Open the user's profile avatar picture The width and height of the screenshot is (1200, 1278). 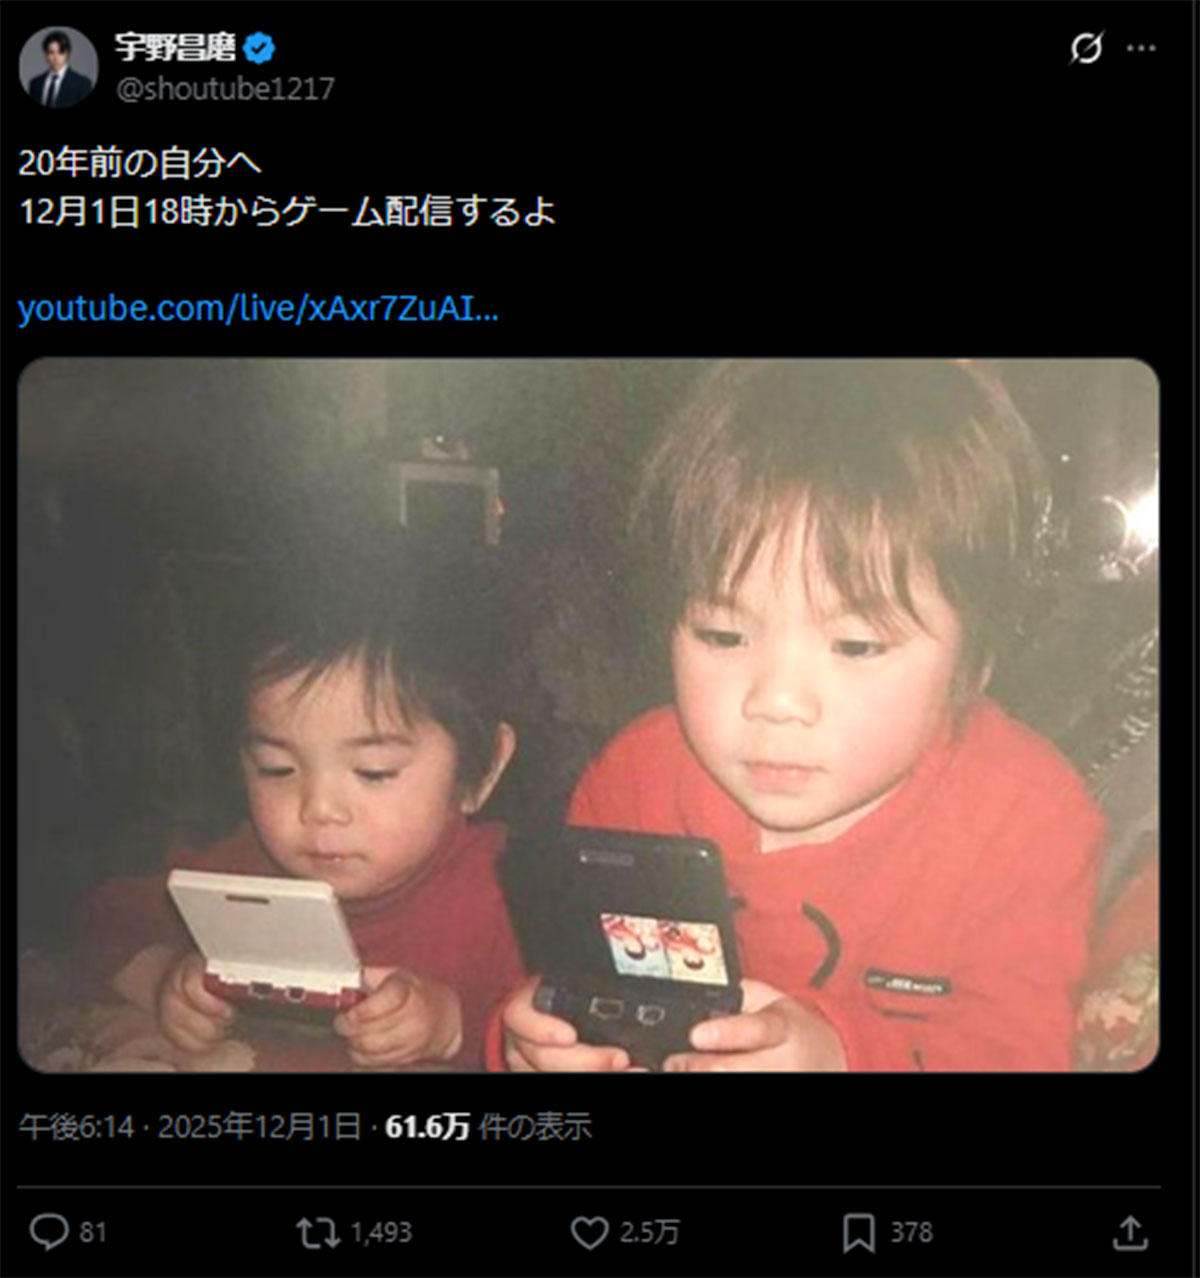(x=58, y=67)
